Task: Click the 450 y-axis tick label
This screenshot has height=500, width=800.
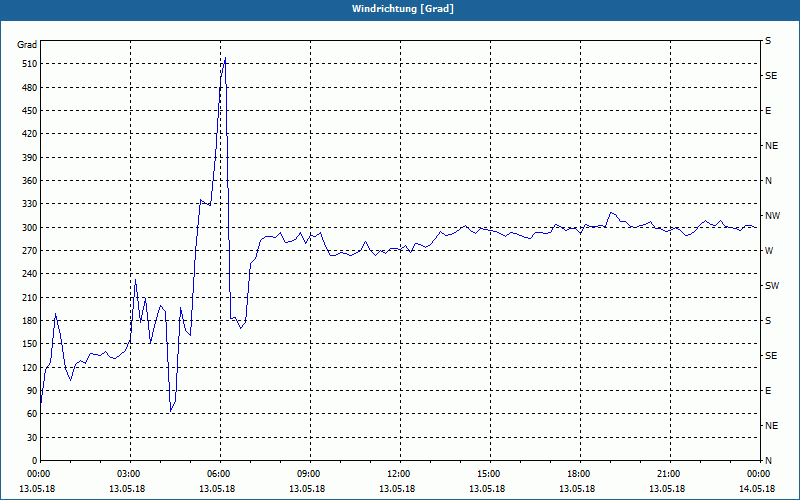Action: click(x=29, y=111)
